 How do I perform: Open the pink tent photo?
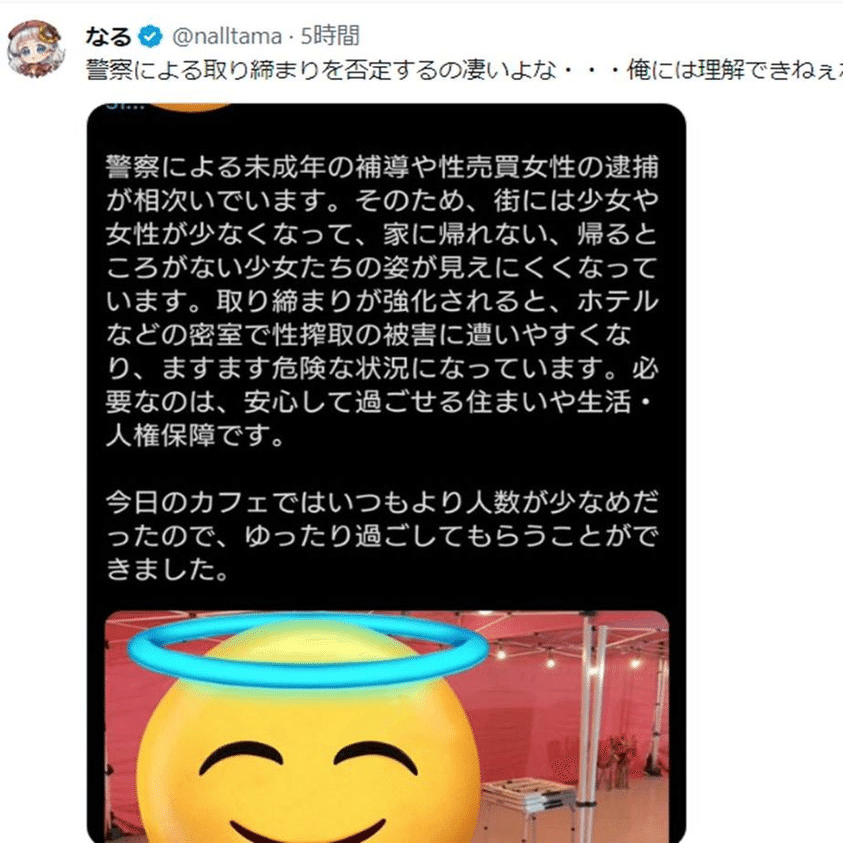pos(387,727)
